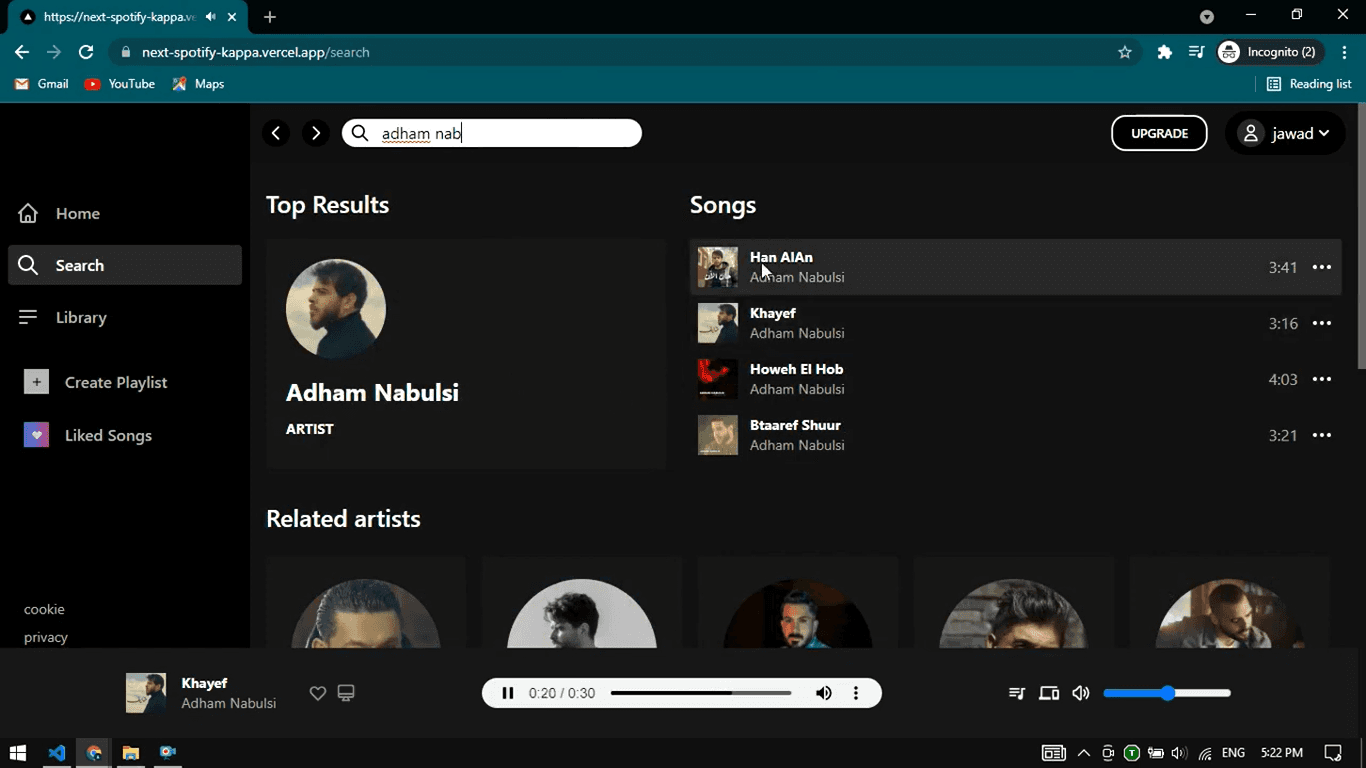
Task: Go forward with the in-app right chevron
Action: coord(316,133)
